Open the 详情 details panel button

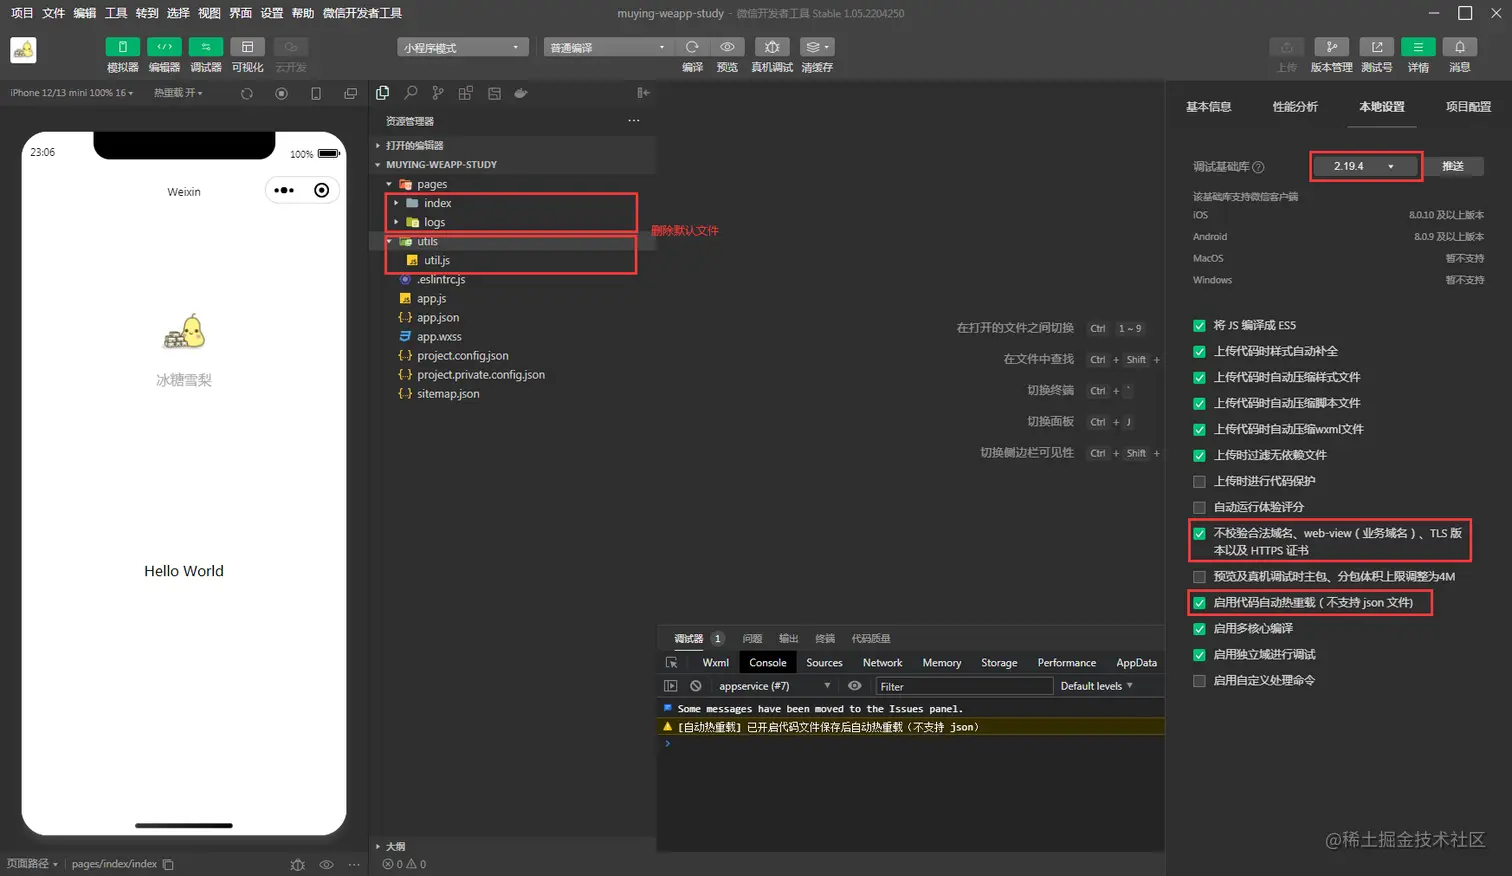pyautogui.click(x=1418, y=47)
